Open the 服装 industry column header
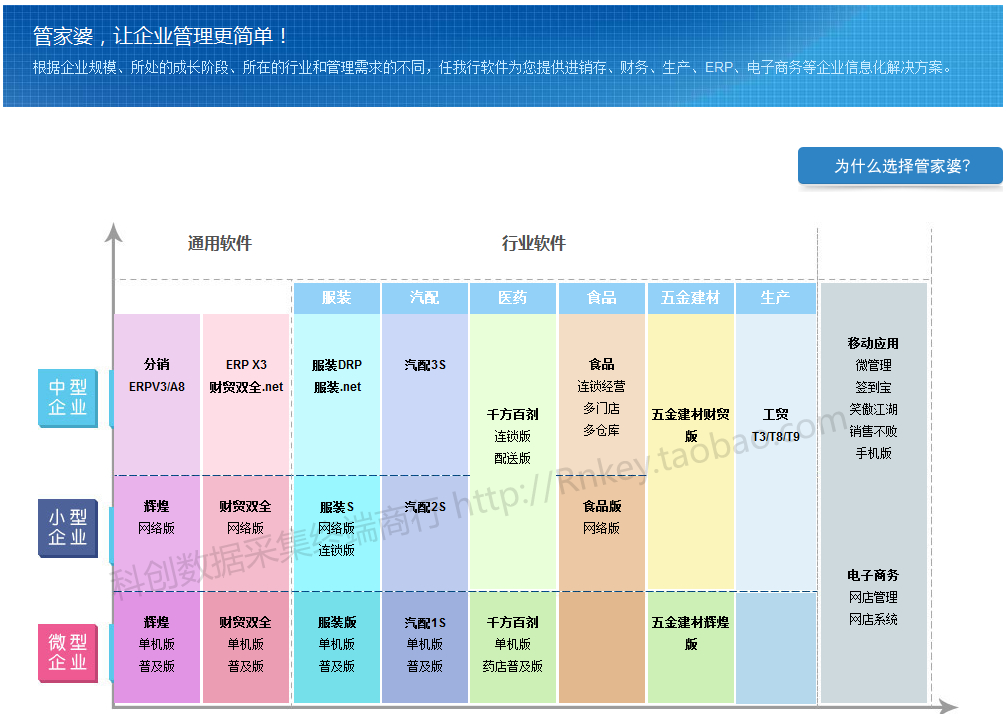The height and width of the screenshot is (727, 1007). [336, 298]
